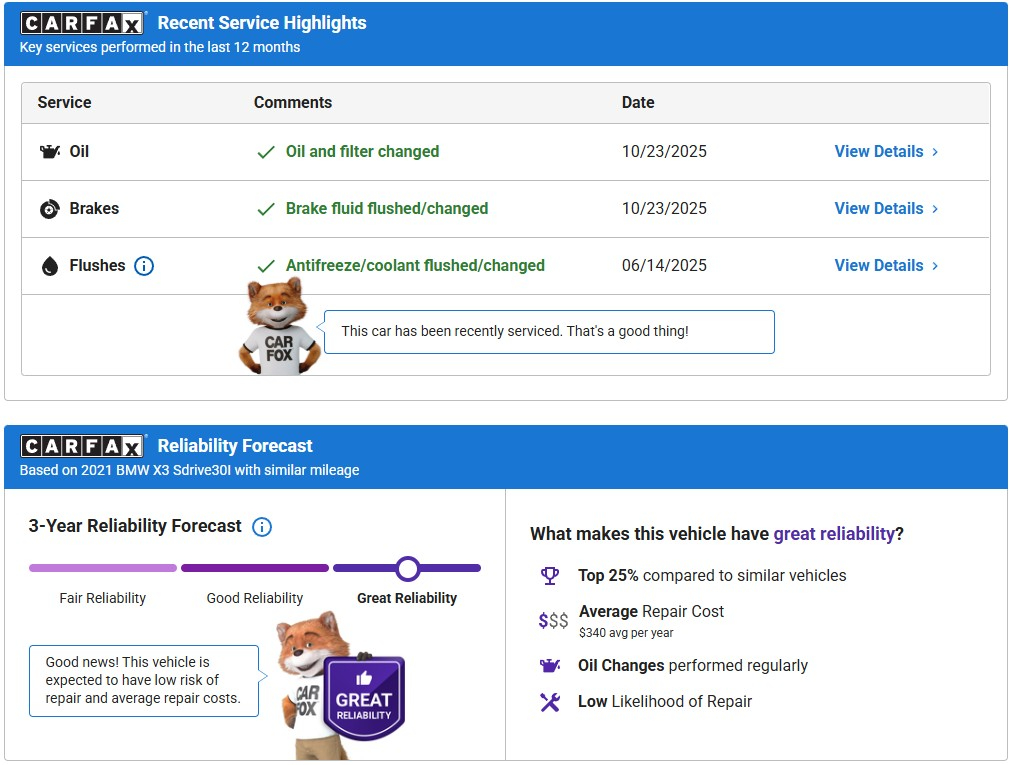View details for the Oil service
This screenshot has width=1012, height=765.
[x=878, y=152]
